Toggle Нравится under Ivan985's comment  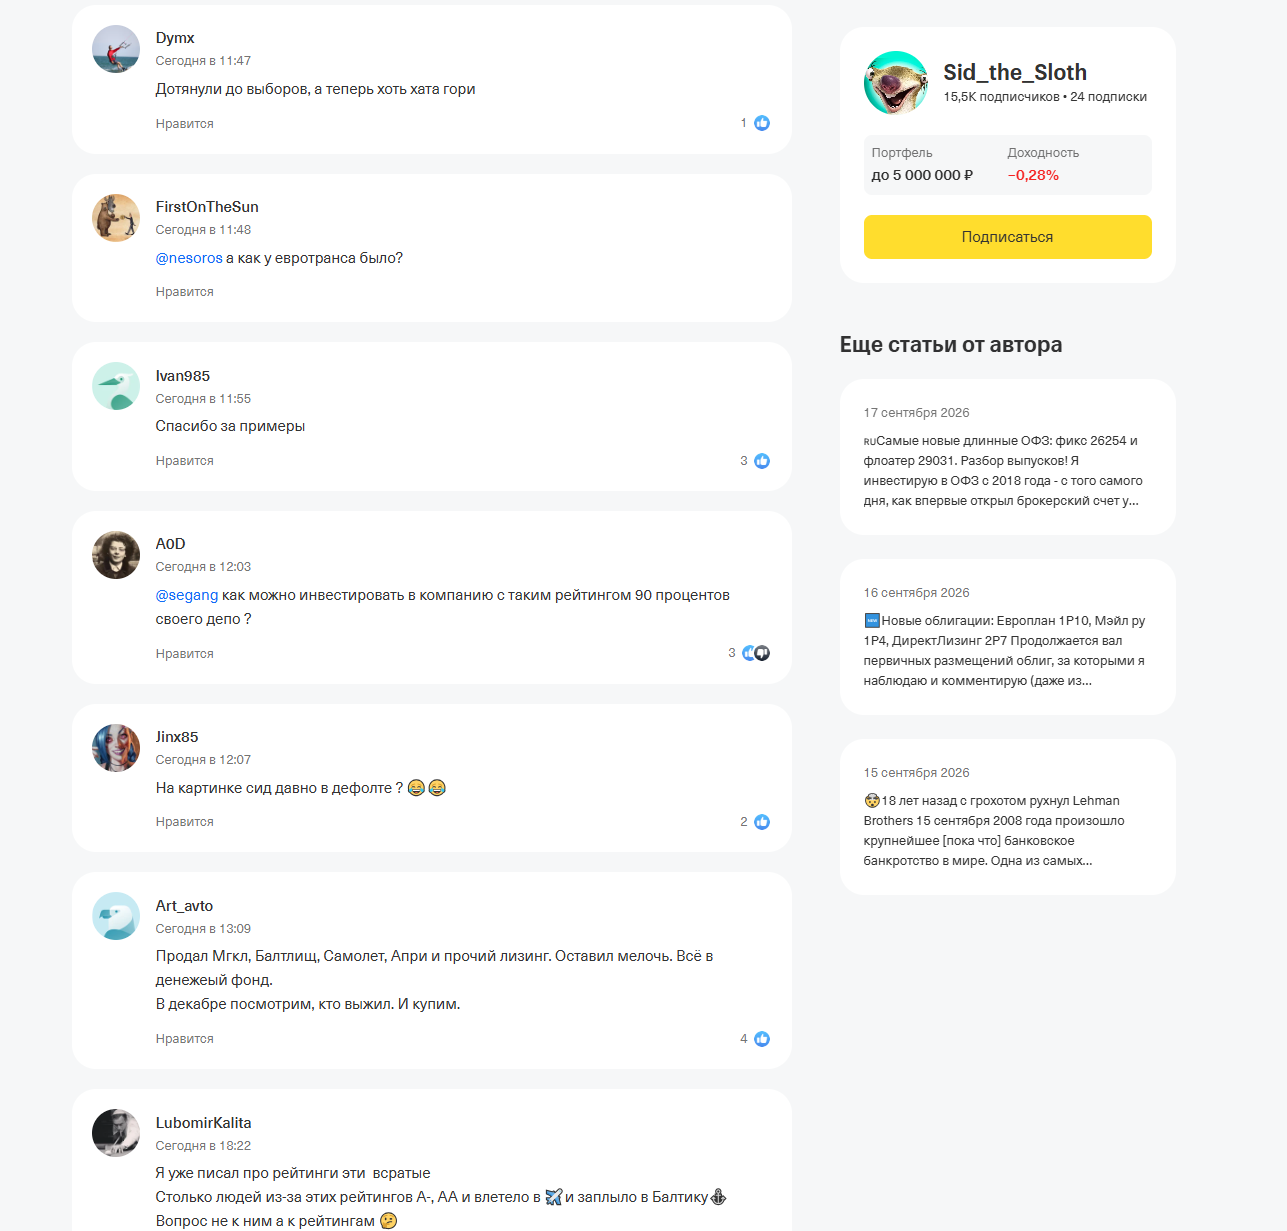pos(185,461)
